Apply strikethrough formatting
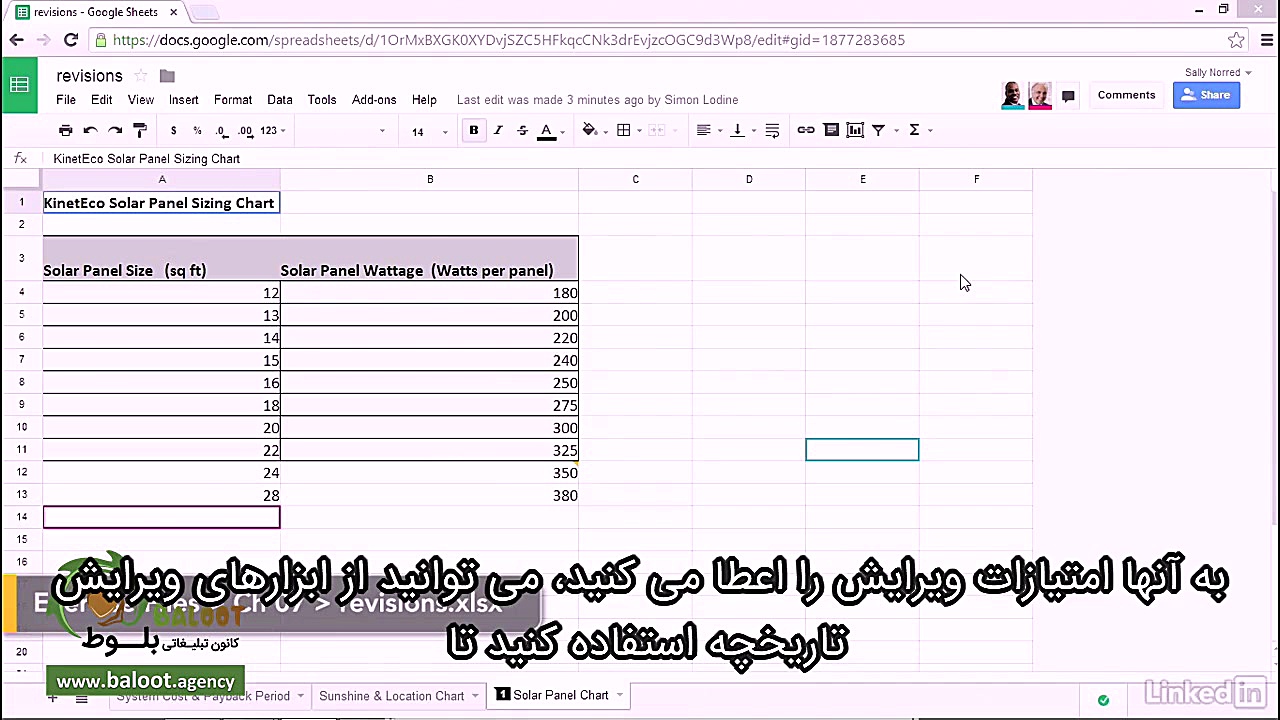This screenshot has width=1280, height=720. click(521, 130)
